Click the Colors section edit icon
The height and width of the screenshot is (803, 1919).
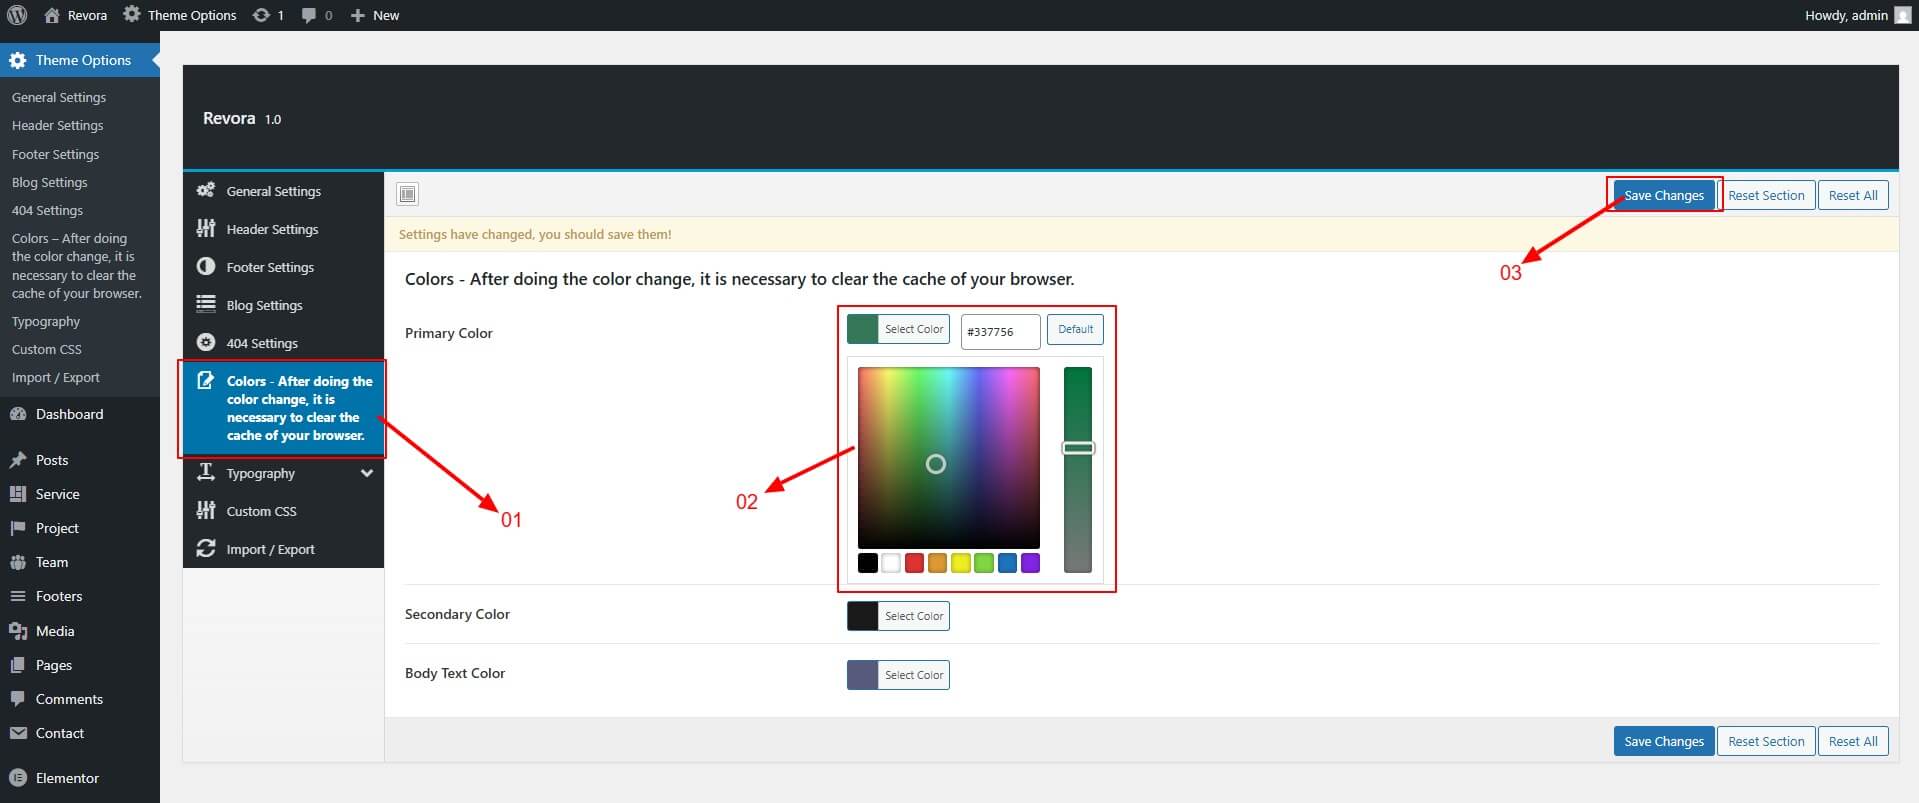coord(206,380)
